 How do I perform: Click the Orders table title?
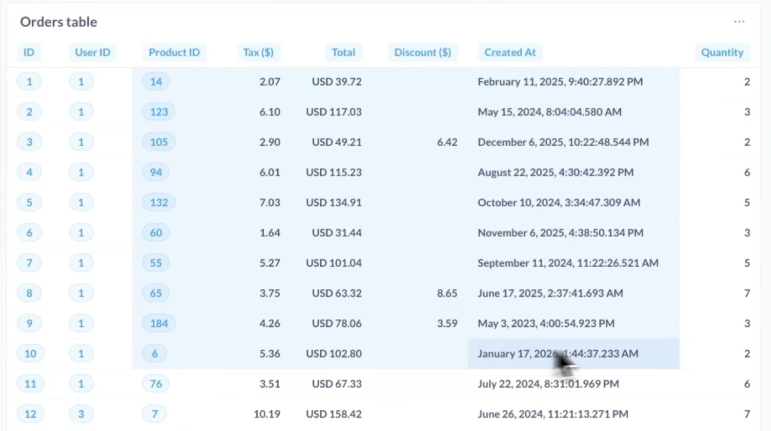coord(59,21)
